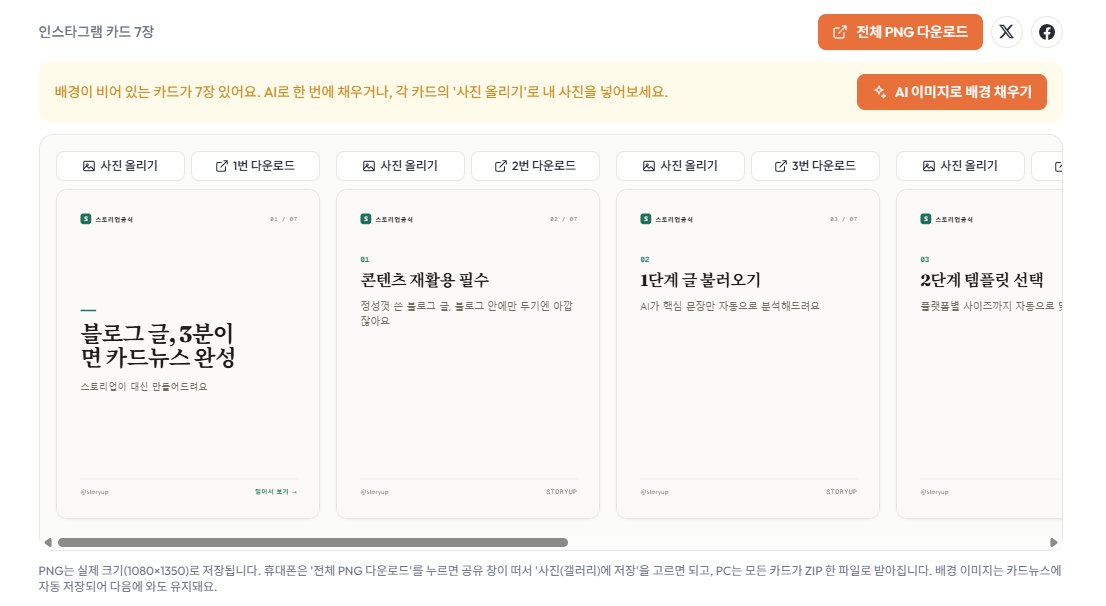1106x606 pixels.
Task: Click the 3번 다운로드 button
Action: [x=815, y=166]
